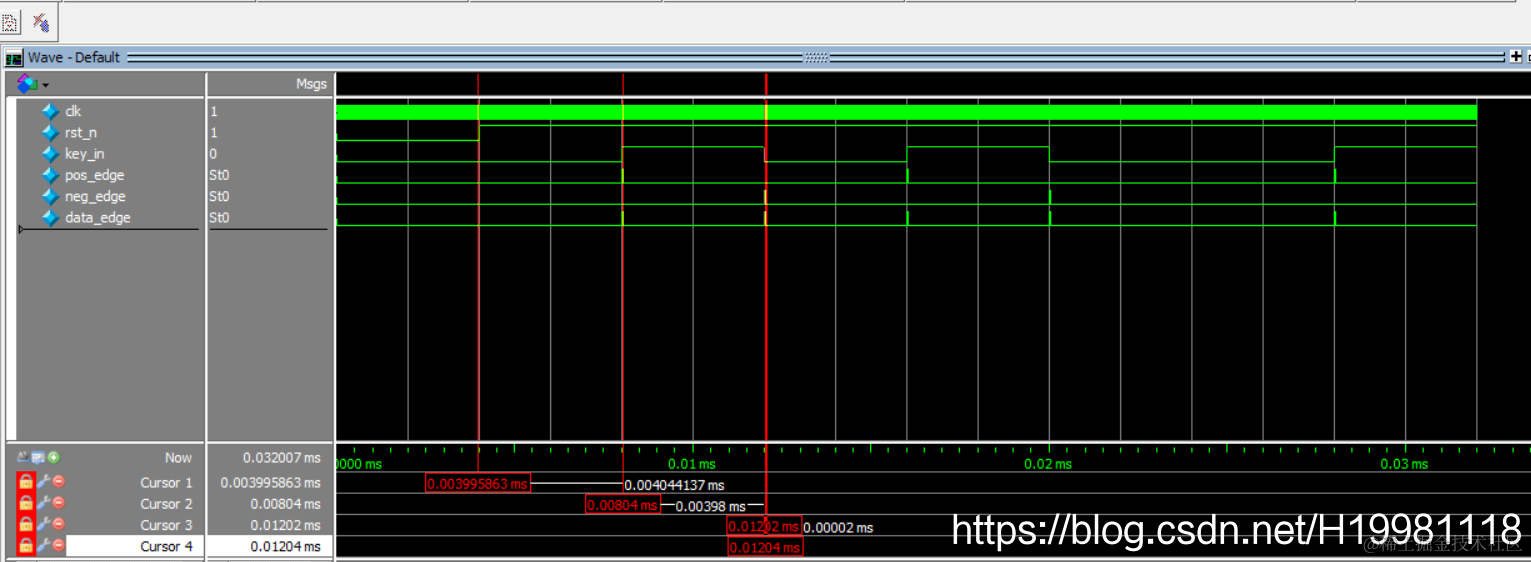
Task: Toggle the lock on Cursor 2
Action: pos(26,504)
